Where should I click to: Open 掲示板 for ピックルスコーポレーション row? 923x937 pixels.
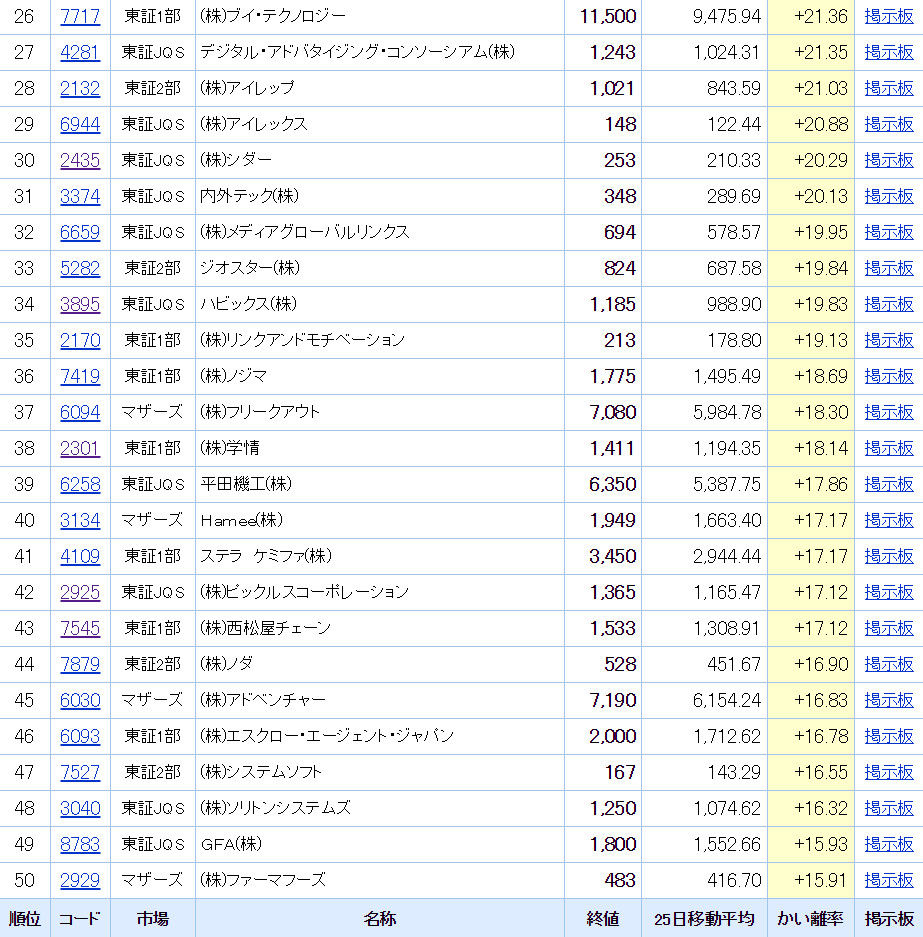[x=889, y=592]
